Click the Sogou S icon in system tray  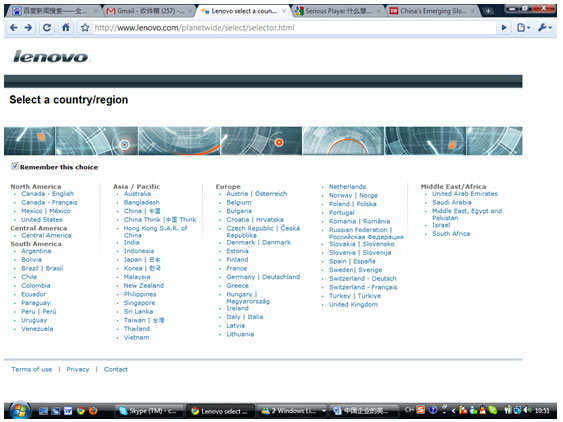(421, 410)
